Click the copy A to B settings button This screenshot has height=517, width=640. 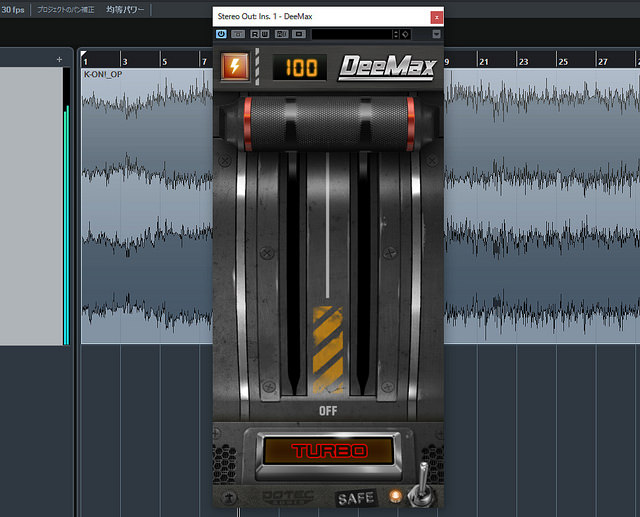click(299, 34)
